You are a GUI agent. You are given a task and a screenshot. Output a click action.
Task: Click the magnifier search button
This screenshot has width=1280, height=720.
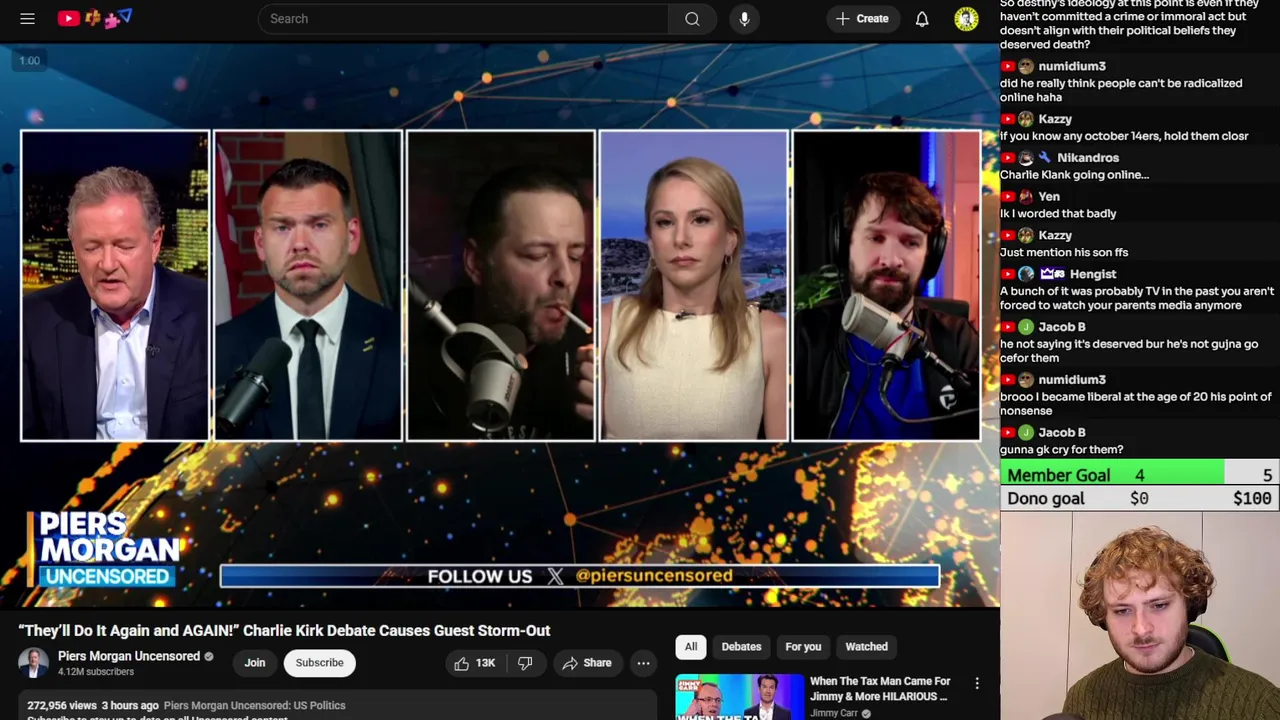(x=692, y=19)
